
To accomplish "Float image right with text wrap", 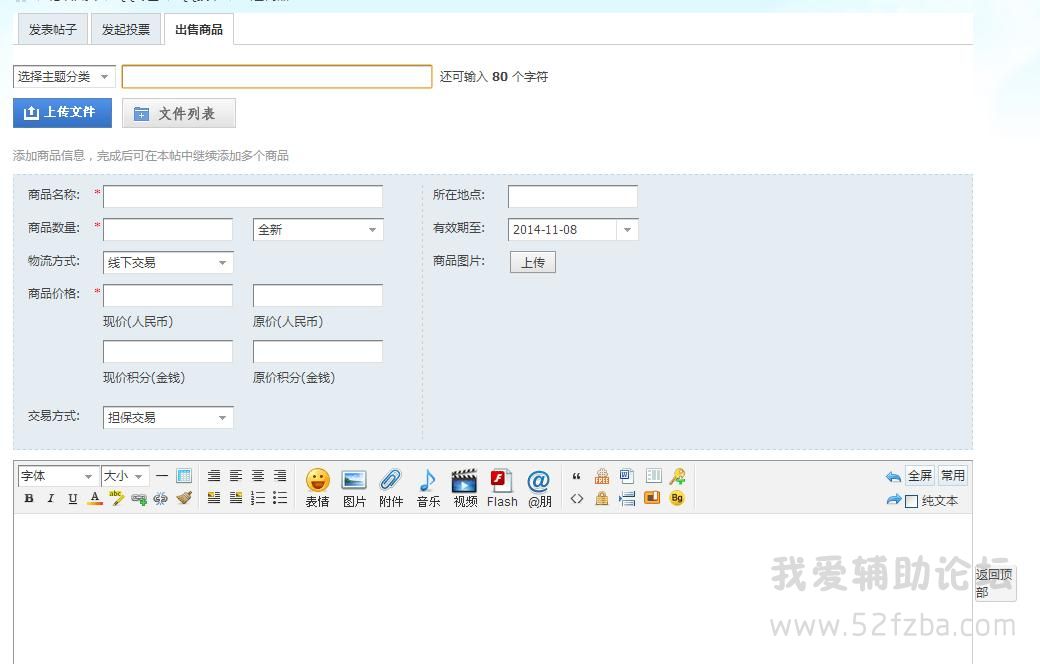I will (235, 498).
